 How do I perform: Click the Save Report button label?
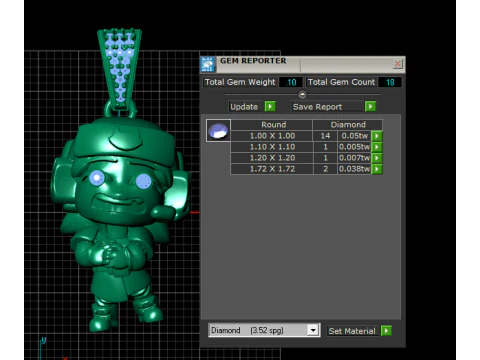pos(317,107)
